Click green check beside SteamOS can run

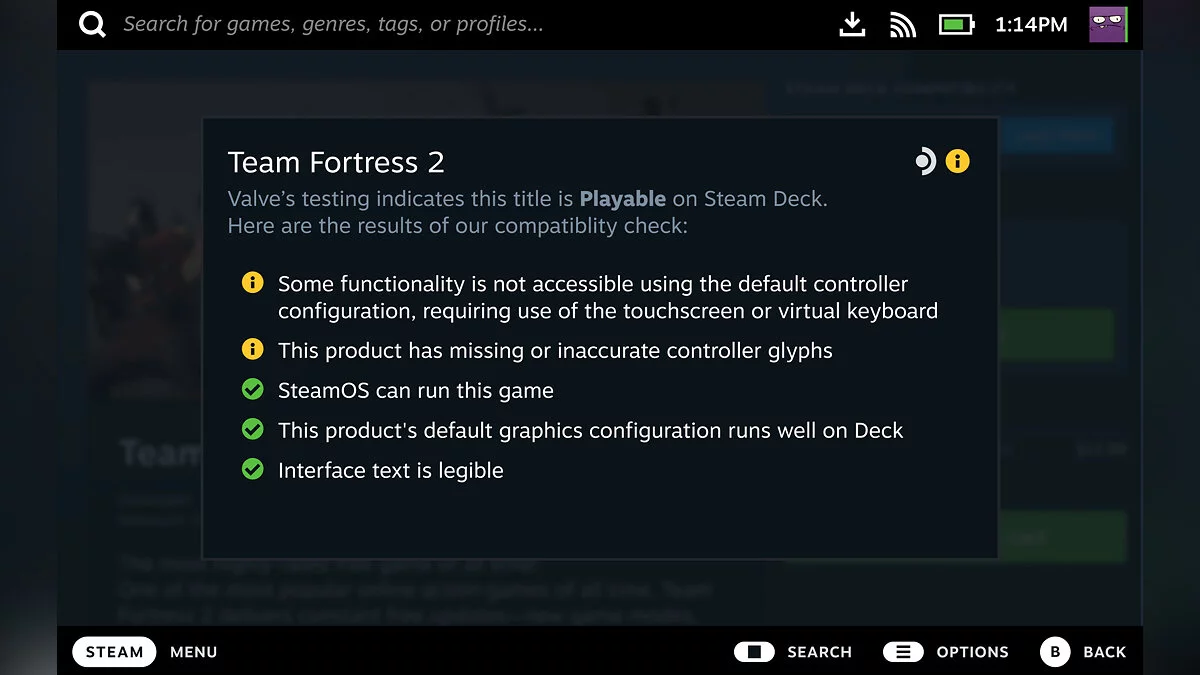(253, 389)
